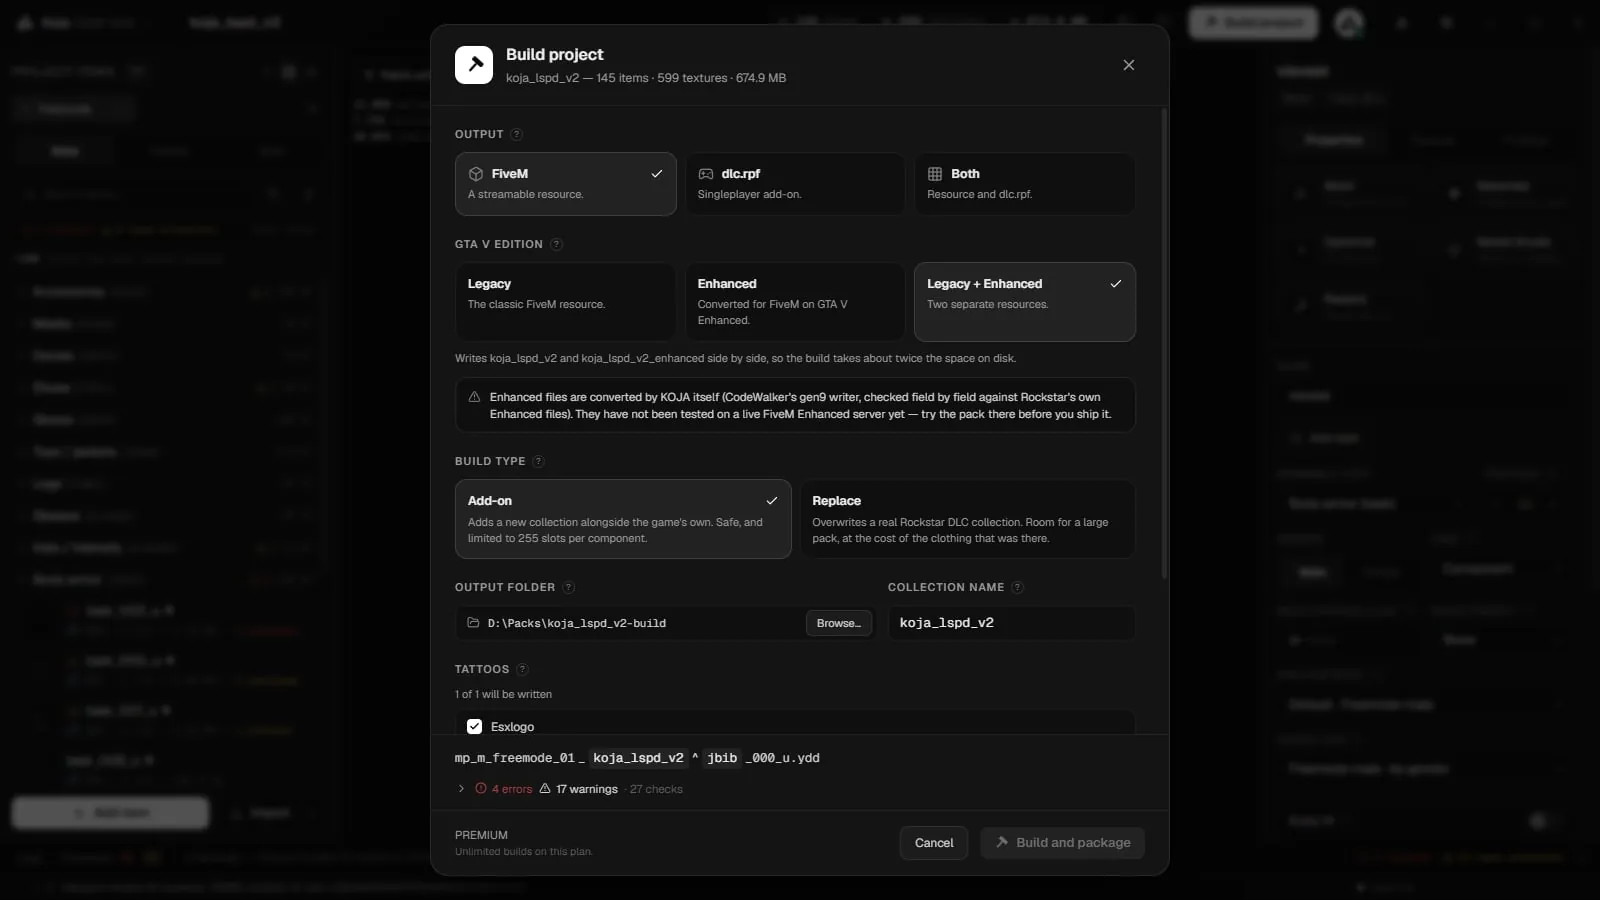1600x900 pixels.
Task: Click the collection name input field
Action: (x=1012, y=623)
